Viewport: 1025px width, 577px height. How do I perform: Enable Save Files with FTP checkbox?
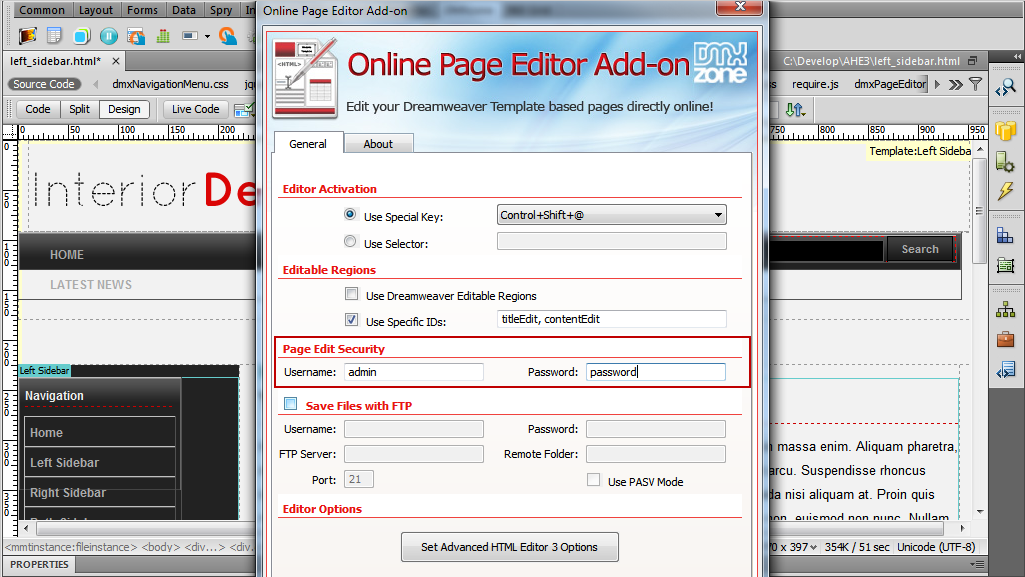point(291,404)
